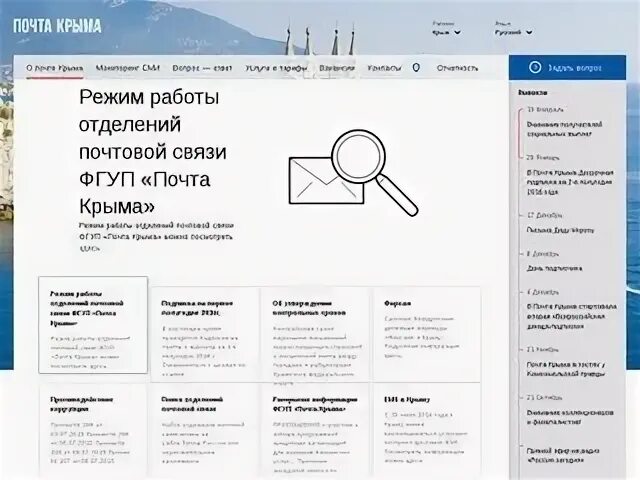Viewport: 640px width, 480px height.
Task: Click the question icon in Задать вопрос
Action: coord(535,67)
